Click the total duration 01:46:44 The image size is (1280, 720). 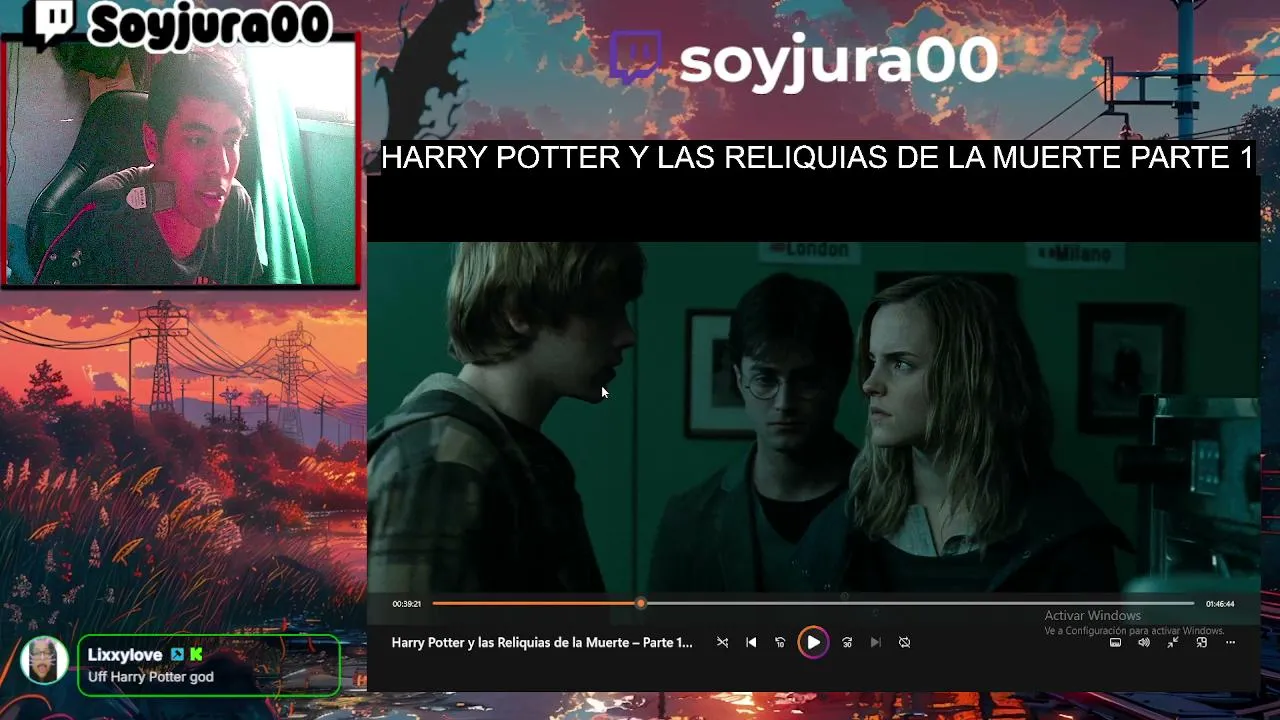click(1220, 604)
